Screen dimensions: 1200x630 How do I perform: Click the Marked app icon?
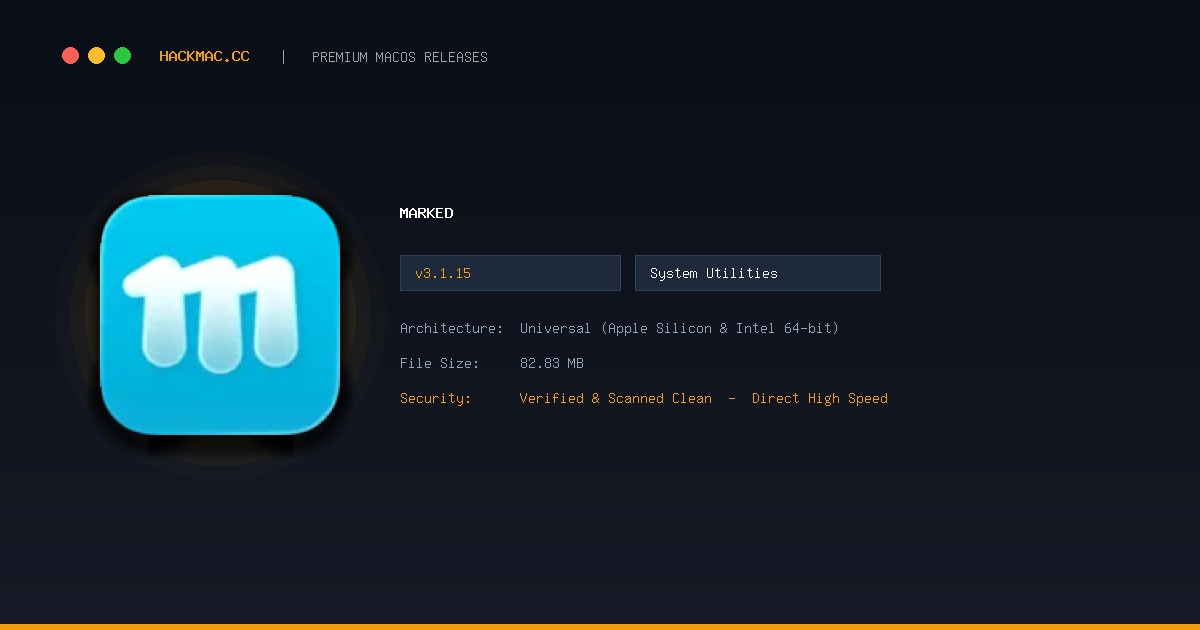tap(220, 314)
